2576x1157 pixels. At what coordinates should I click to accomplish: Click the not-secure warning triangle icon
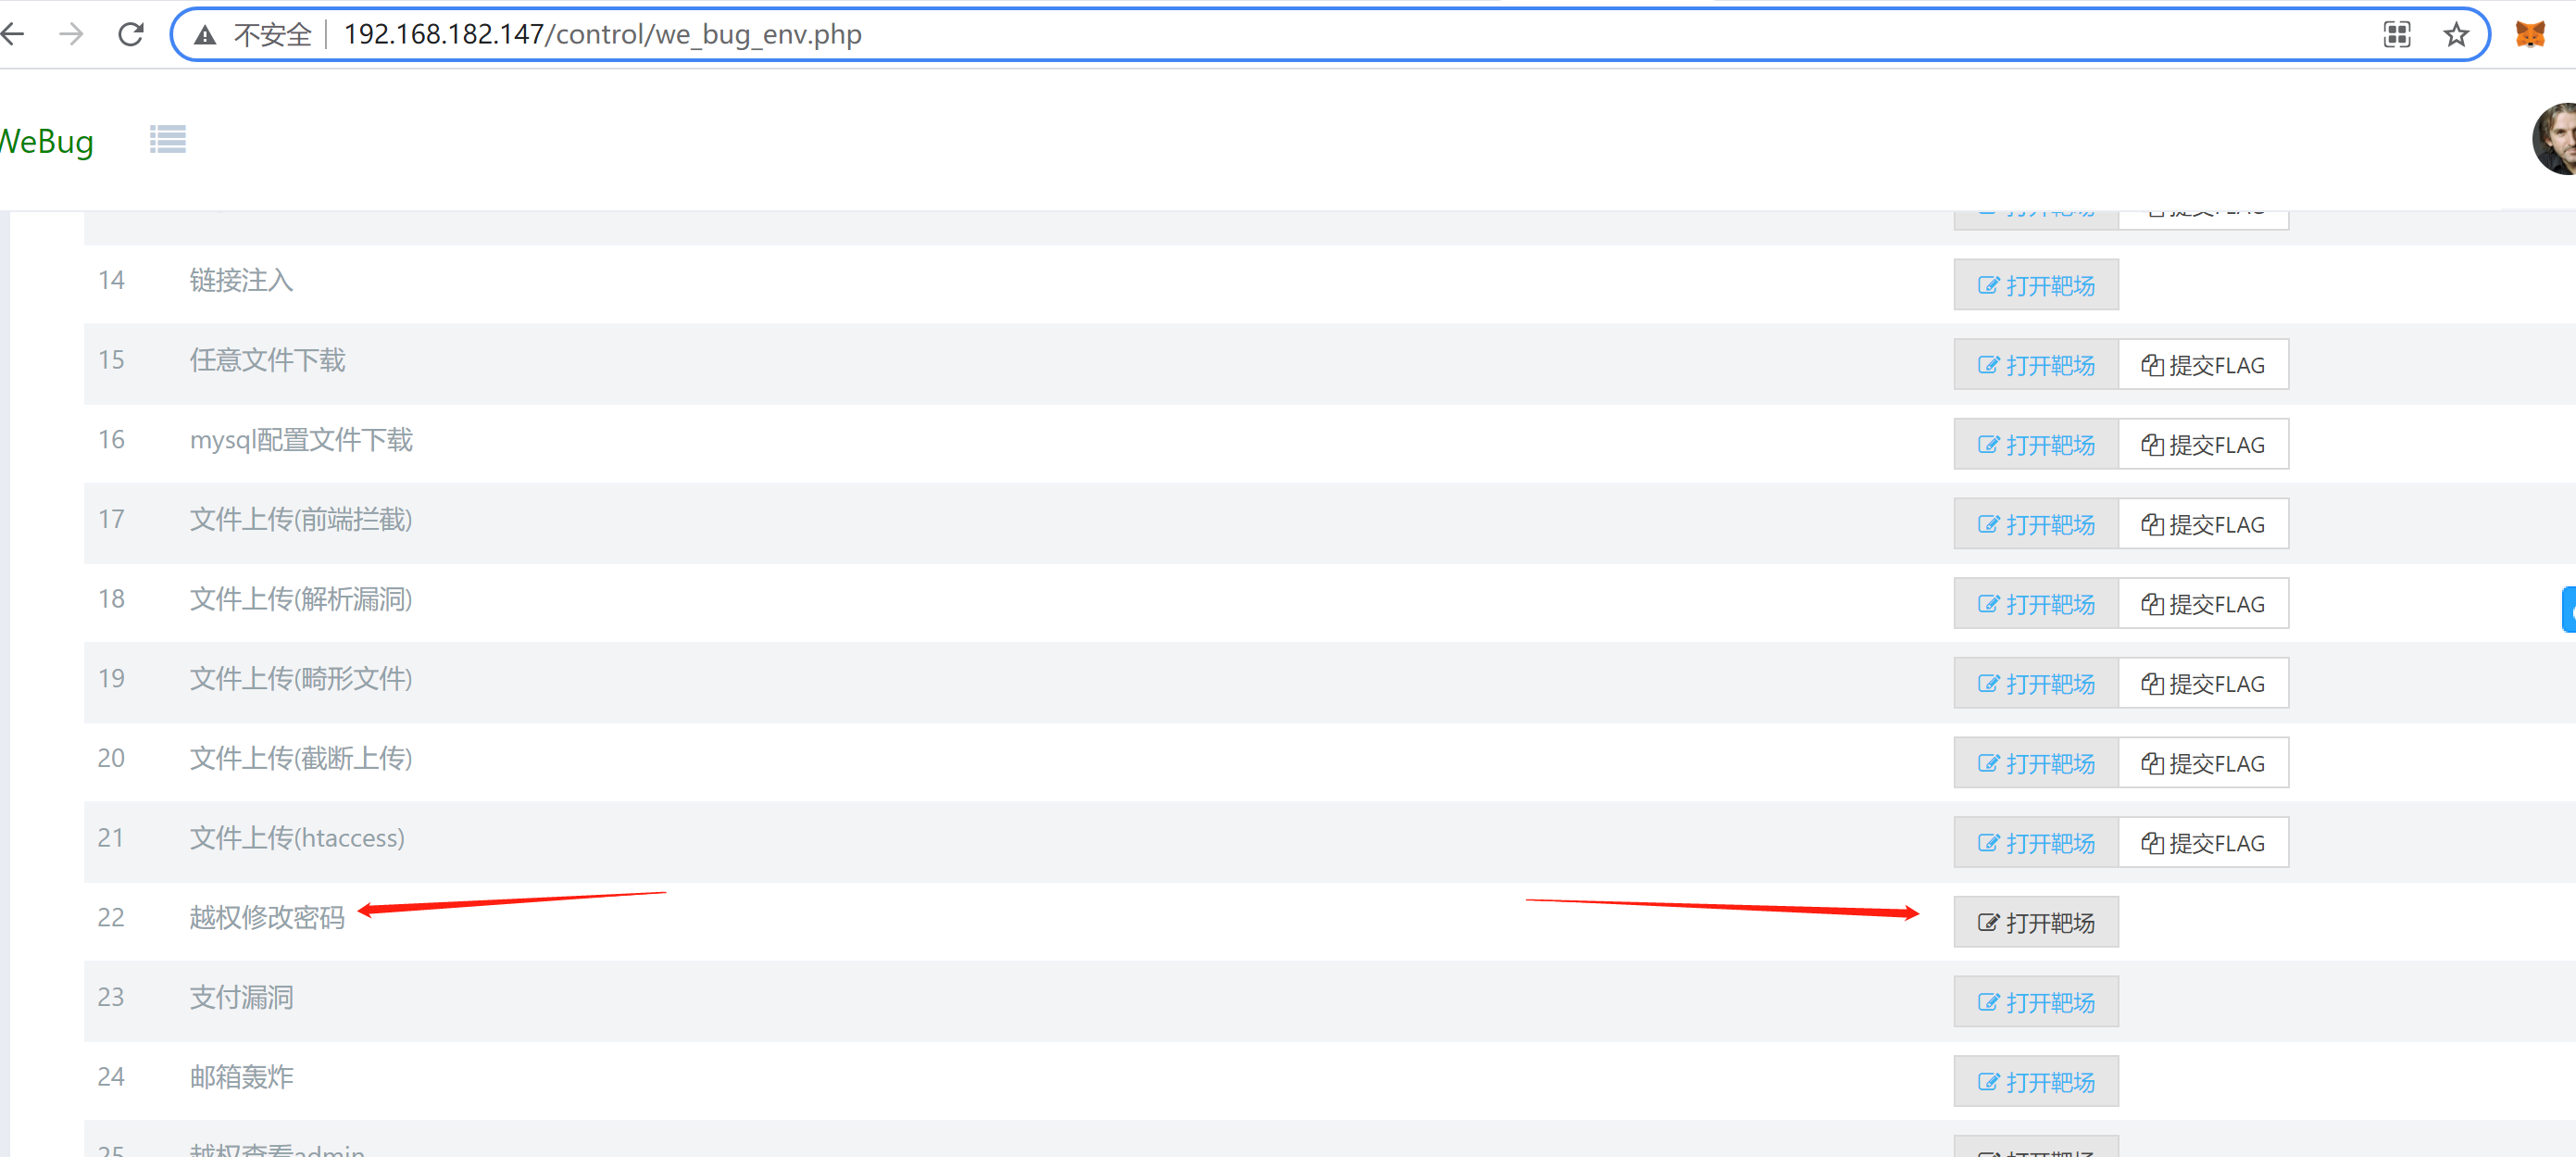pos(205,35)
